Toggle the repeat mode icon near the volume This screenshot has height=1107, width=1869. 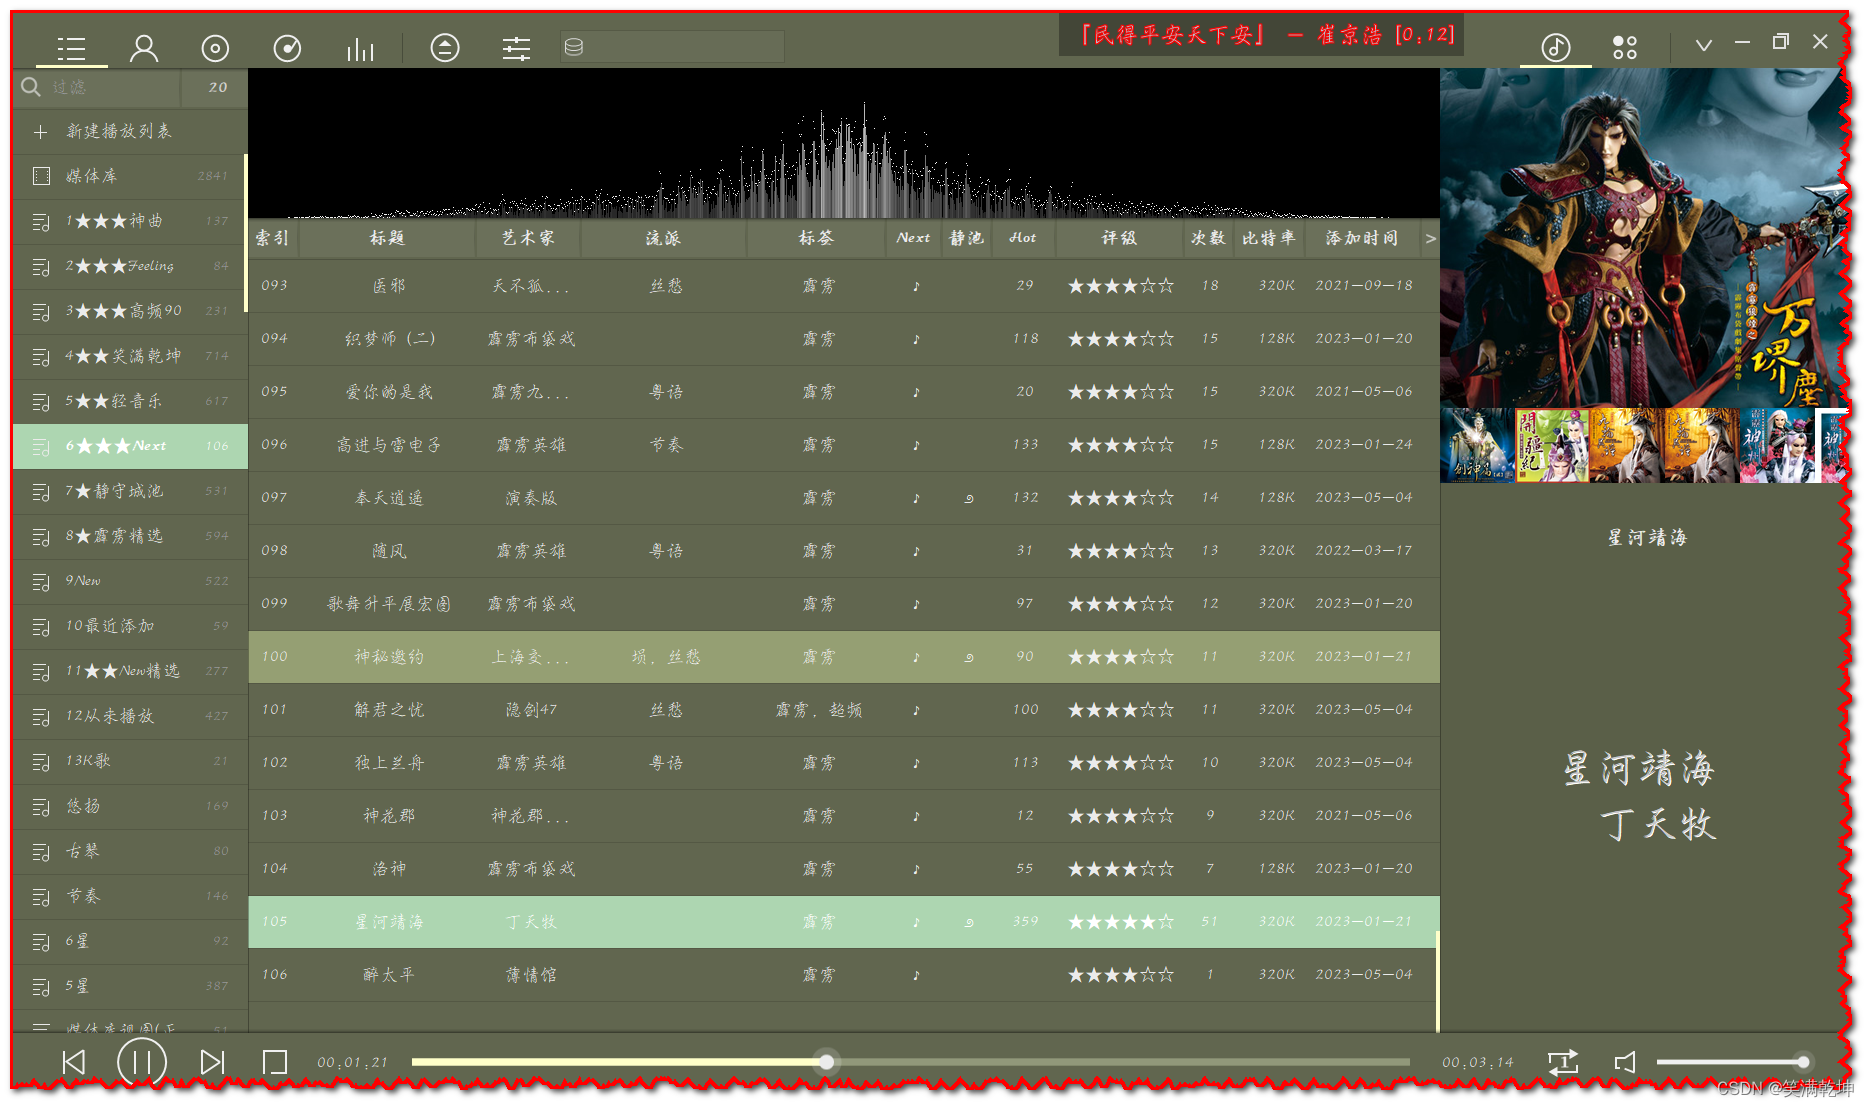tap(1565, 1062)
